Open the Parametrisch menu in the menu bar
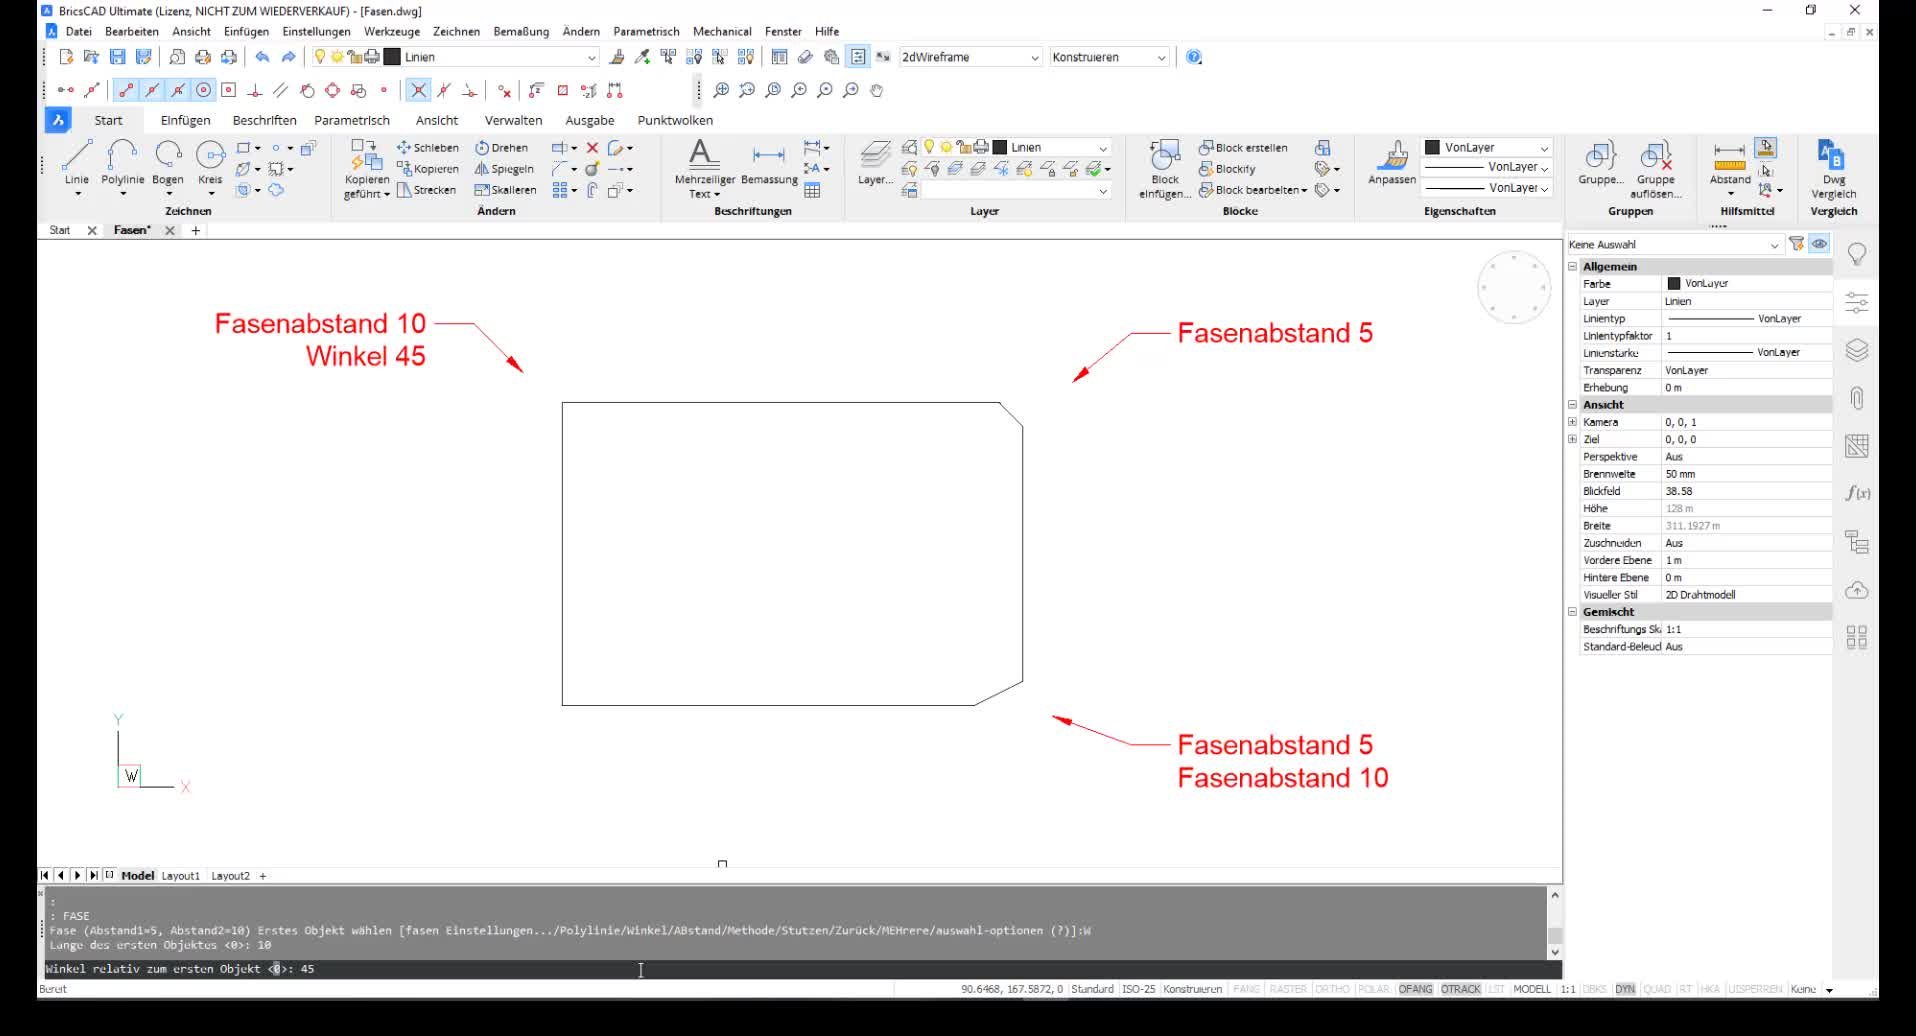Screen dimensions: 1916x1036 tap(646, 31)
